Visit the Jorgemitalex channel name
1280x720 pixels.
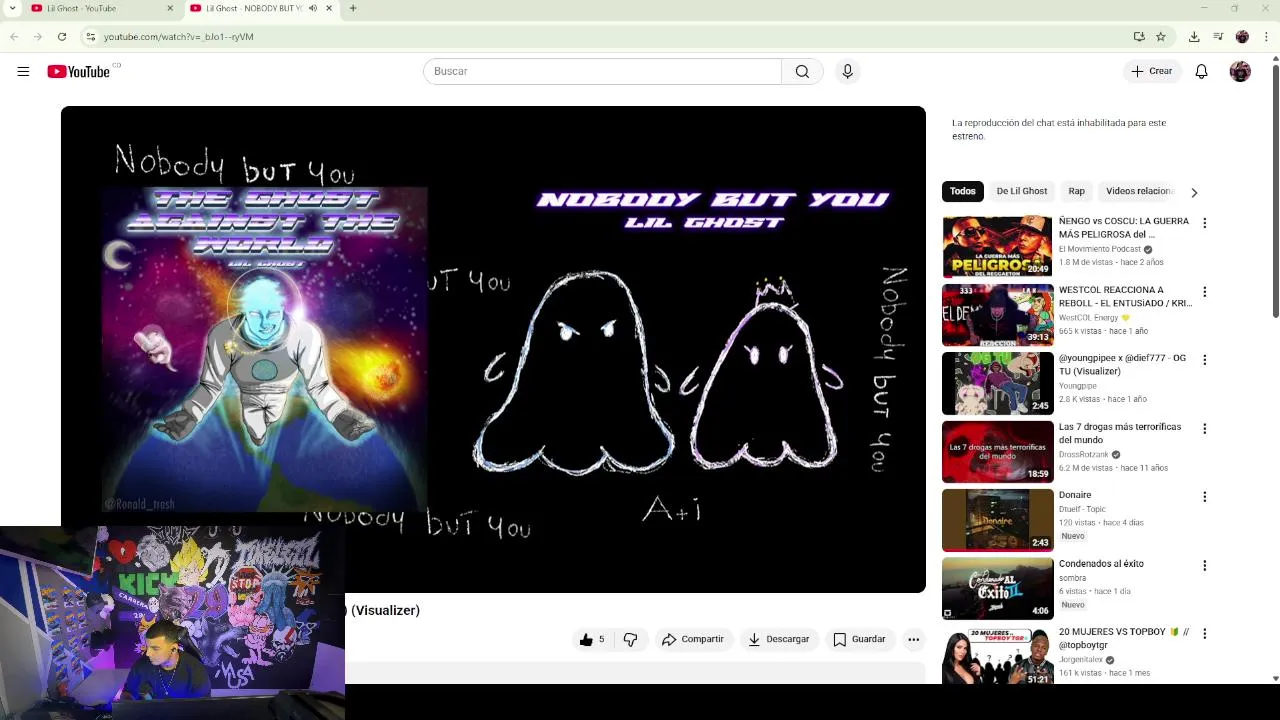pos(1081,660)
